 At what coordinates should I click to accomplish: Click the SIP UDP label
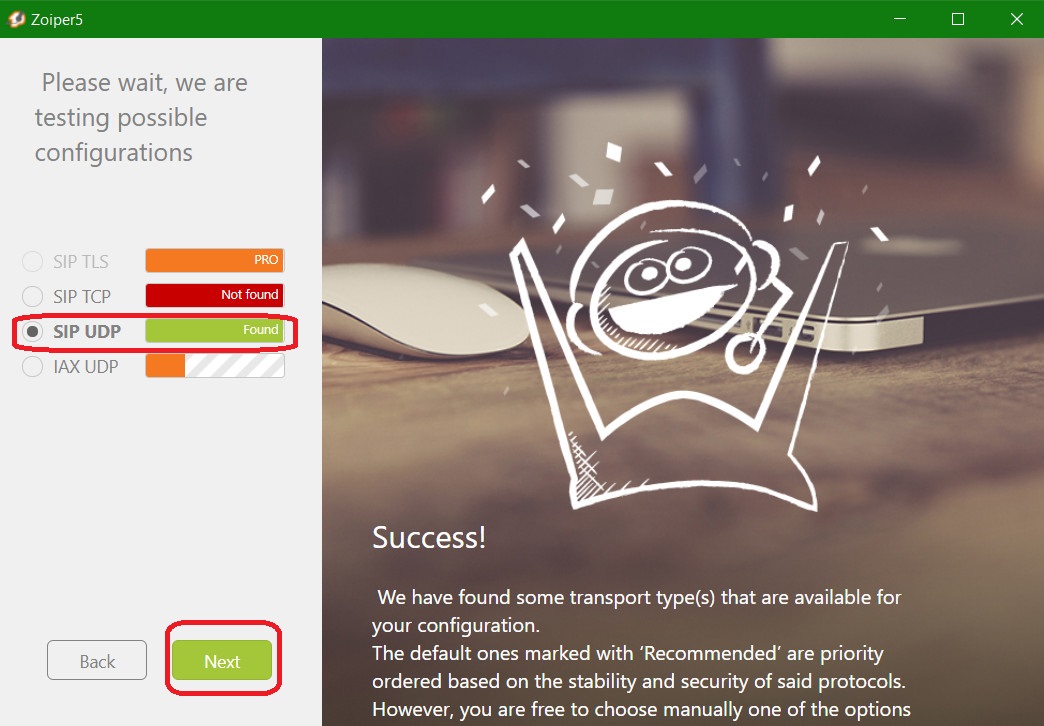[x=87, y=331]
